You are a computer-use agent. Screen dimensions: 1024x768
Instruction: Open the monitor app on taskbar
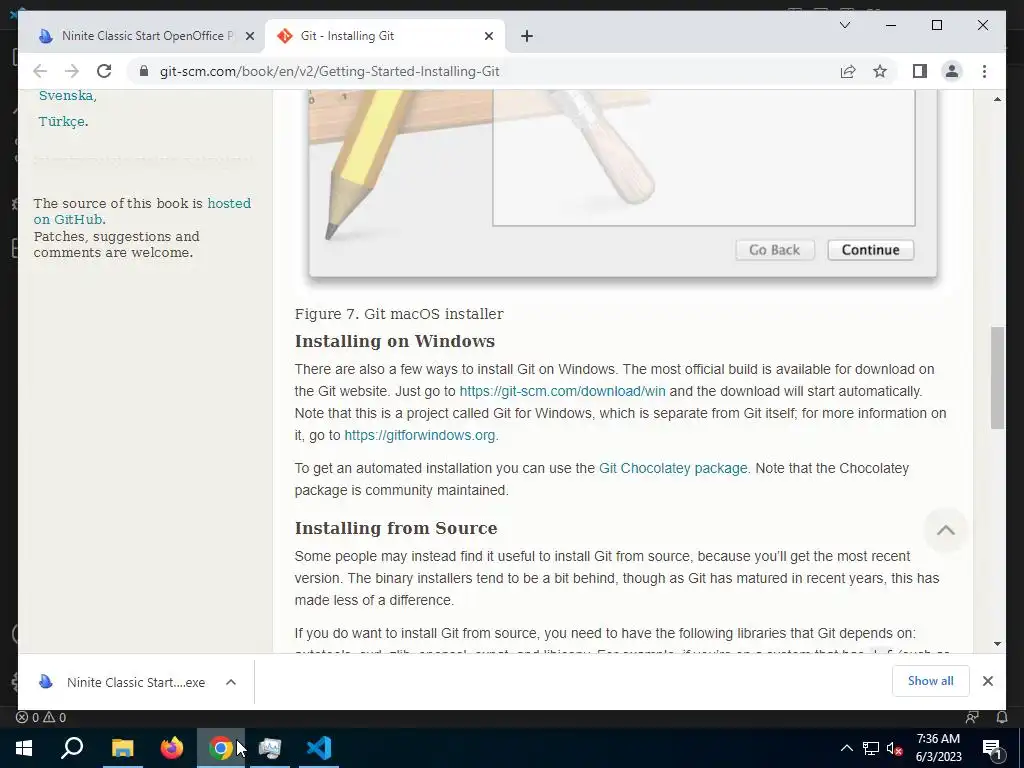(270, 748)
